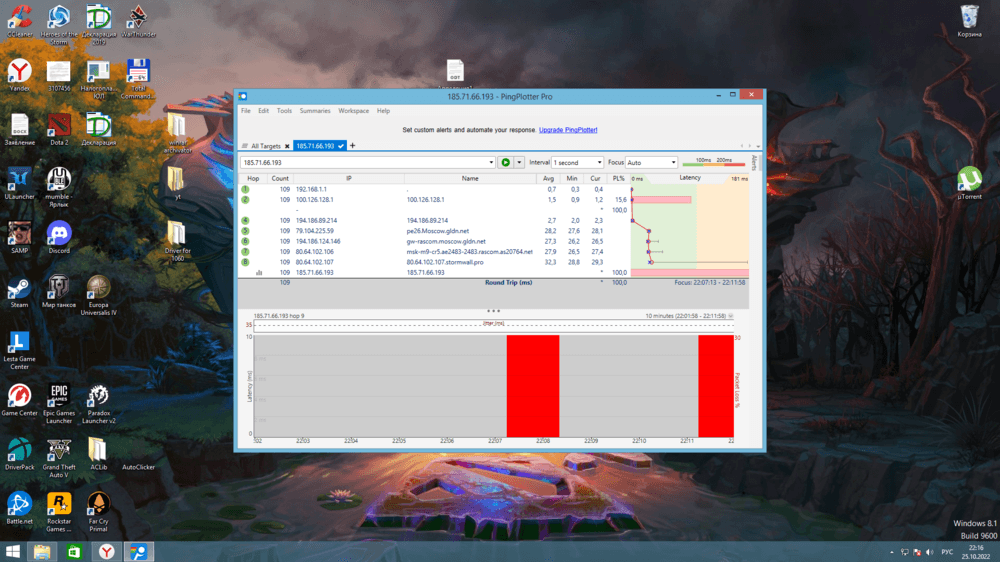
Task: Open the Alerts side panel
Action: [x=754, y=160]
